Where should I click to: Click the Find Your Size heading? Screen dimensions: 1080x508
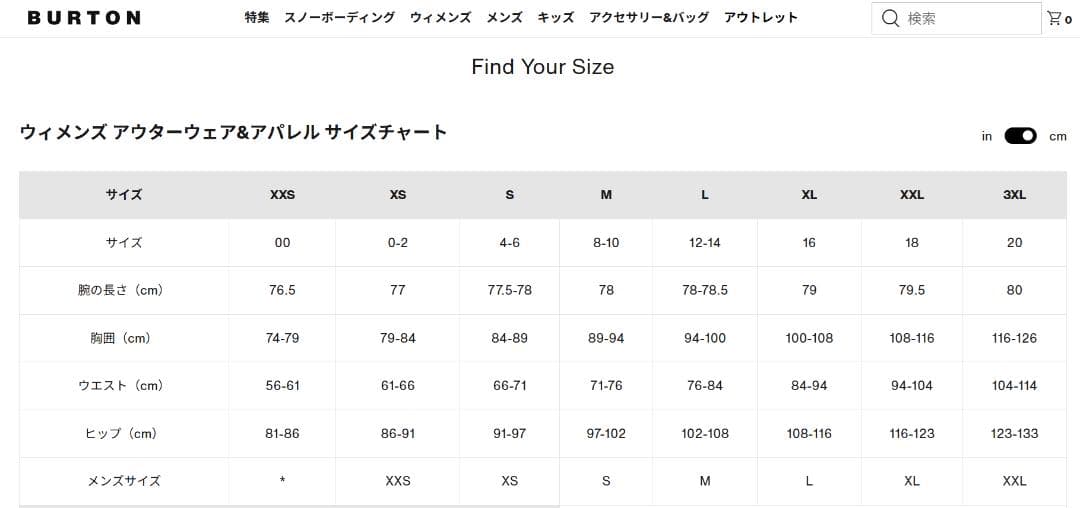[542, 67]
